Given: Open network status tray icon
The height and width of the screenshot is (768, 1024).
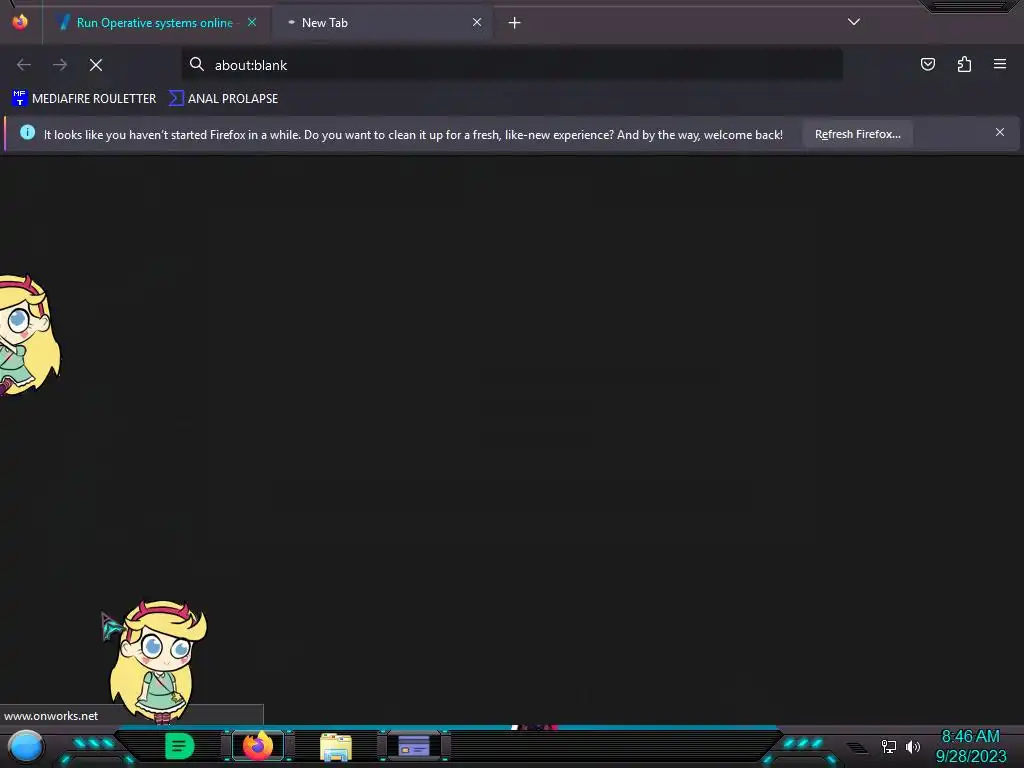Looking at the screenshot, I should pyautogui.click(x=889, y=746).
